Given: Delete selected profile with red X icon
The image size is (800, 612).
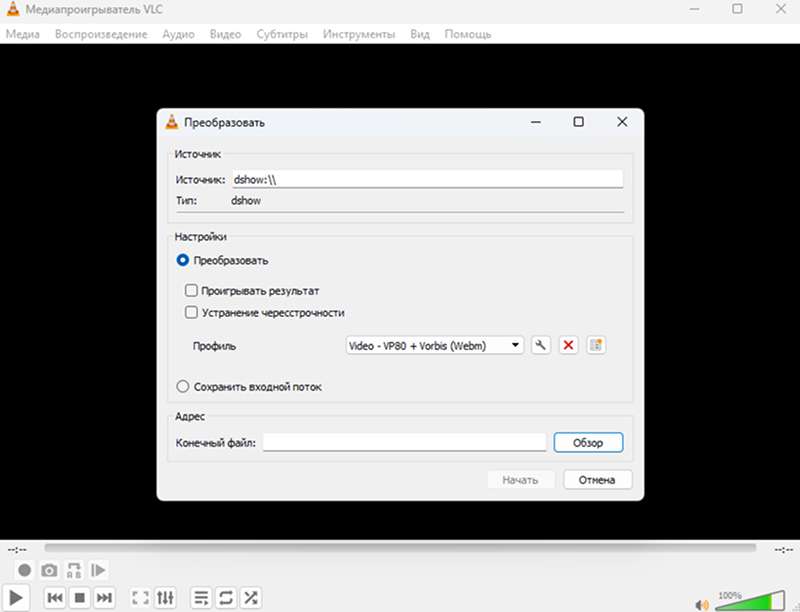Looking at the screenshot, I should (568, 345).
